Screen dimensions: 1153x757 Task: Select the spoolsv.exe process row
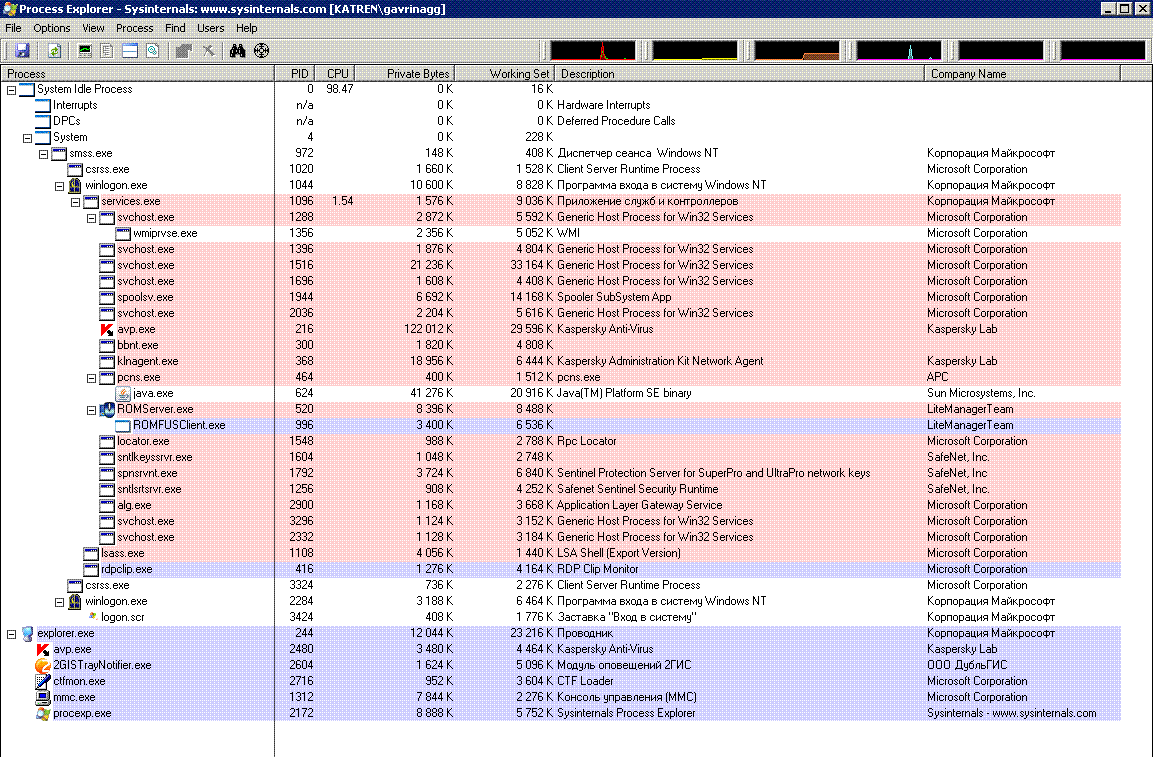560,297
